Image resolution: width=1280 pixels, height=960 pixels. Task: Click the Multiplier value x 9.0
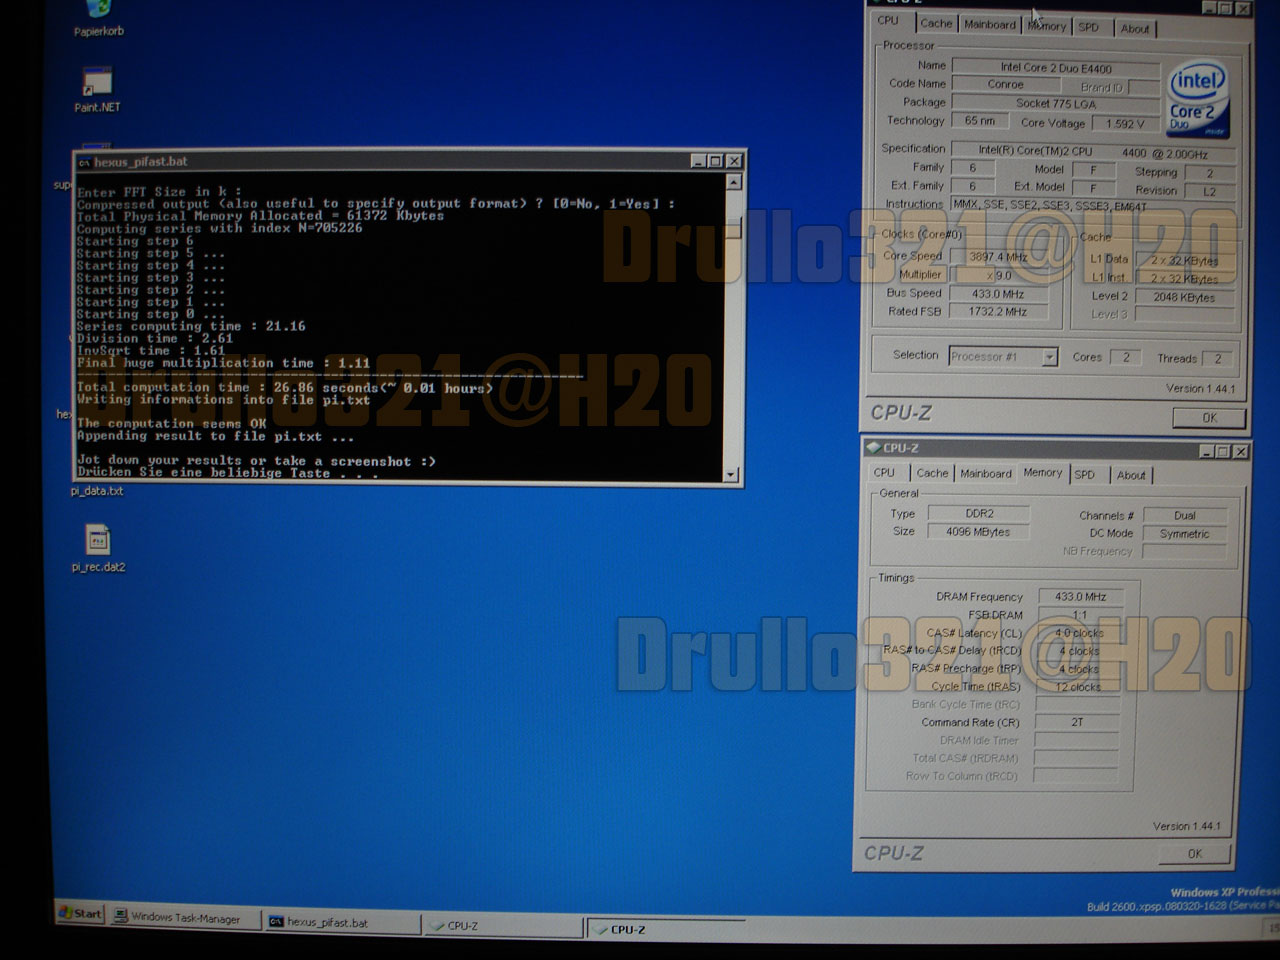1000,275
